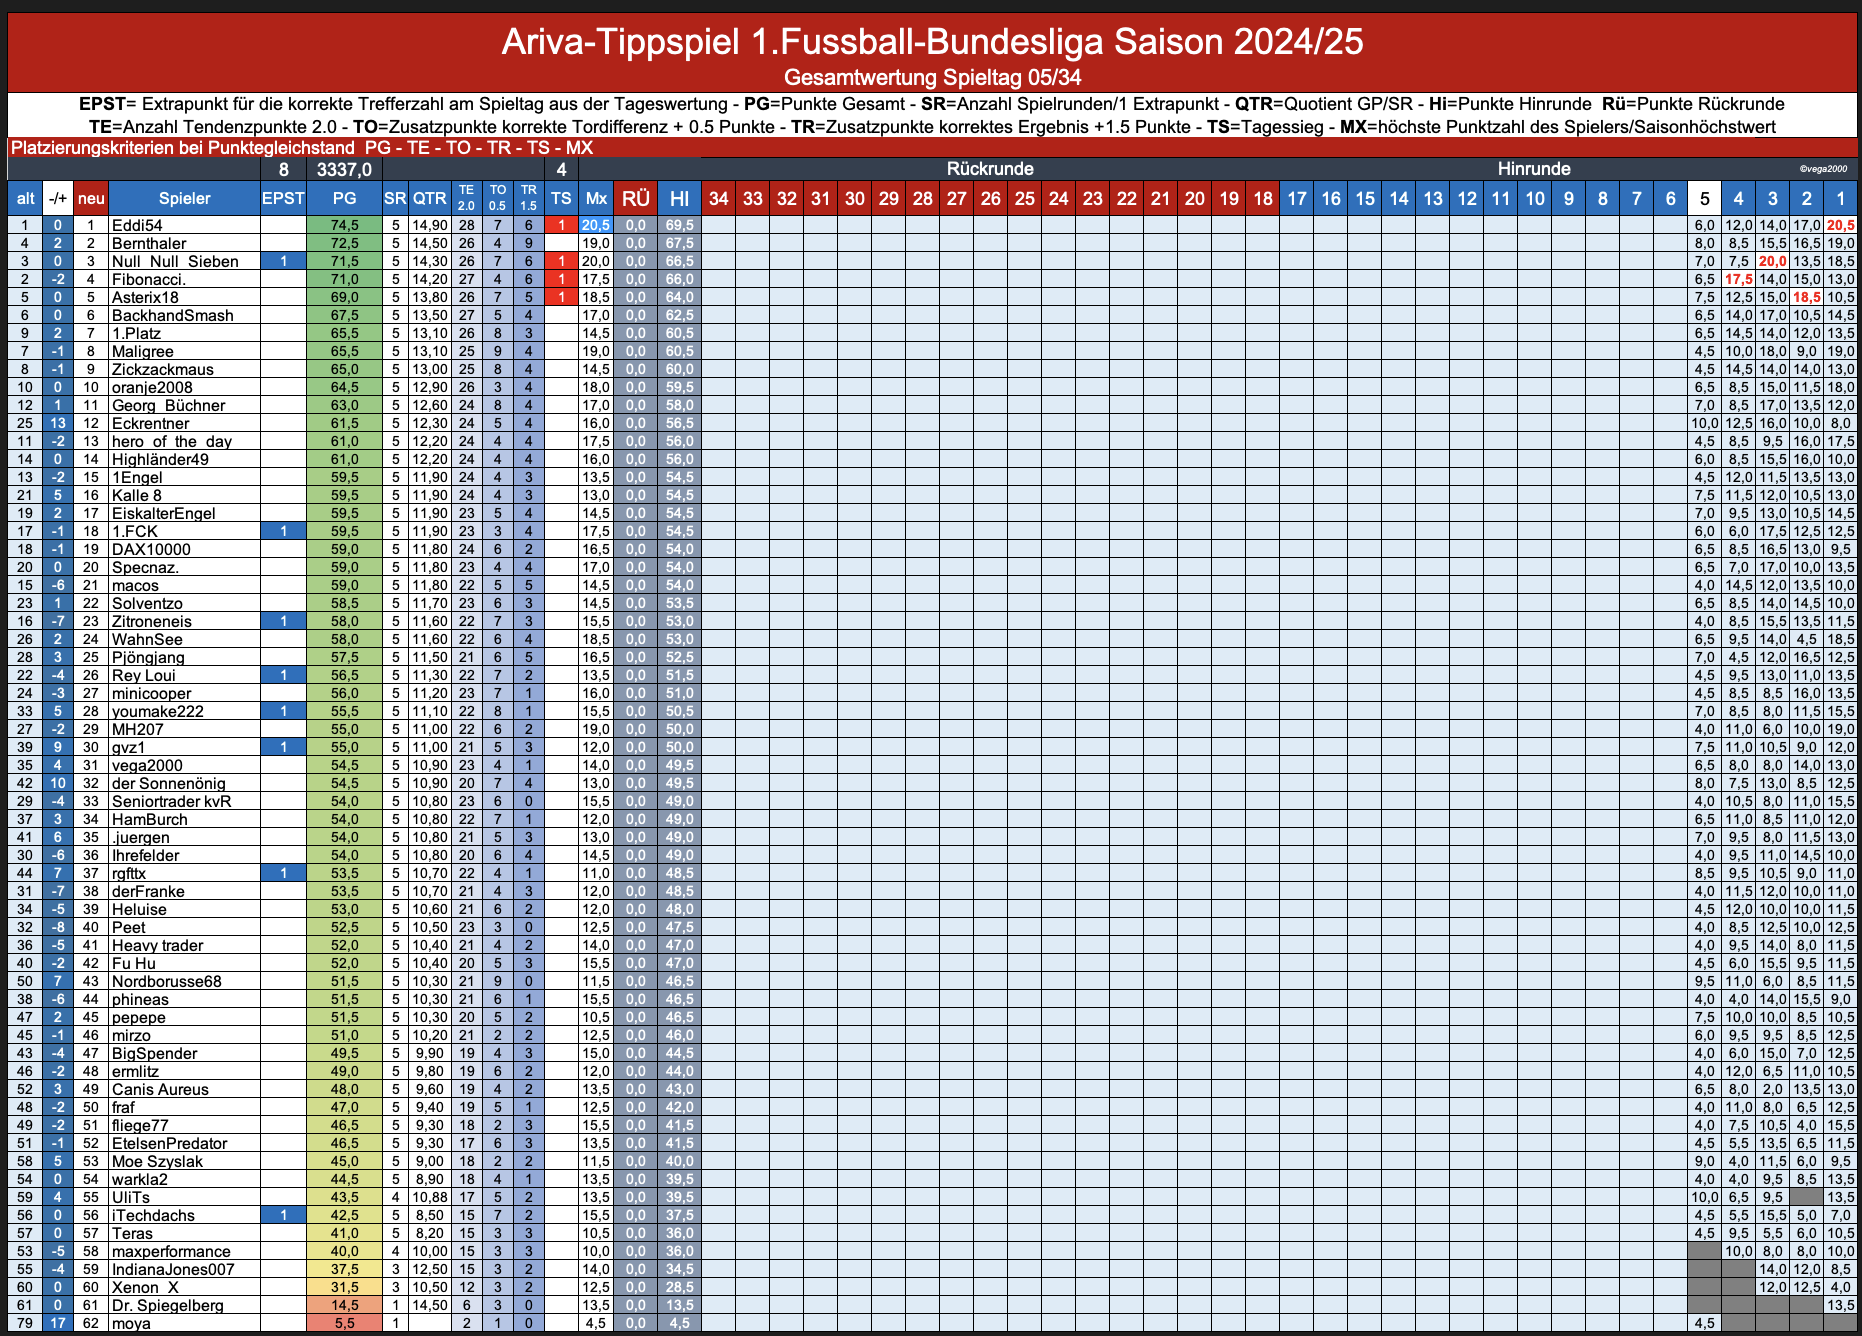The width and height of the screenshot is (1862, 1336).
Task: Click the red 'RÜ' column header
Action: point(636,198)
